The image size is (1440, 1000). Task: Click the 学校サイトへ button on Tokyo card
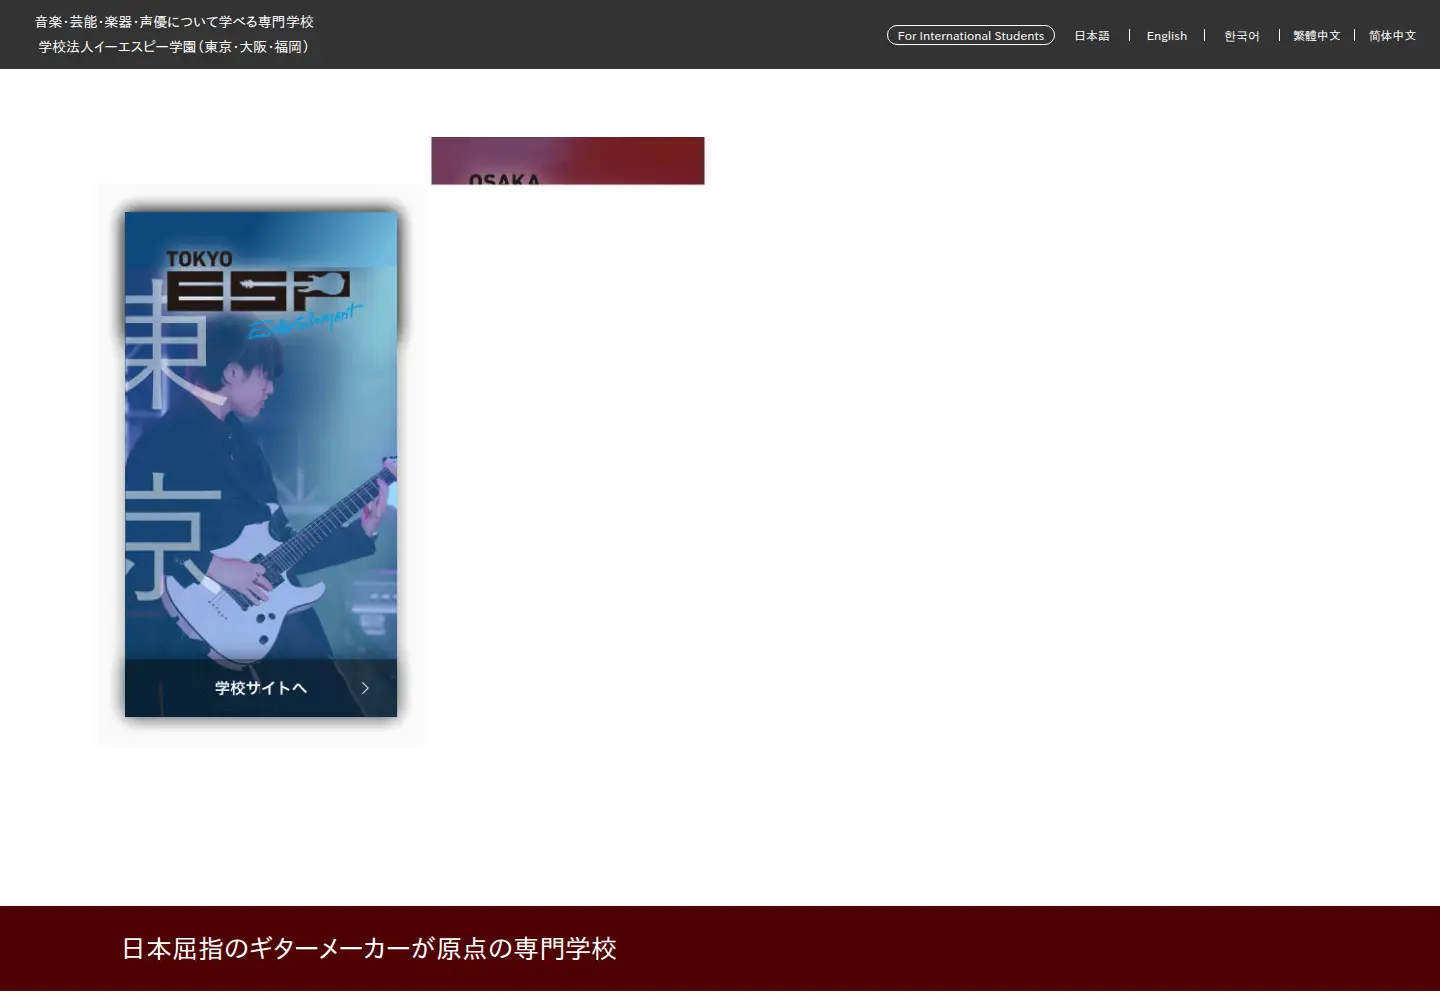(261, 688)
